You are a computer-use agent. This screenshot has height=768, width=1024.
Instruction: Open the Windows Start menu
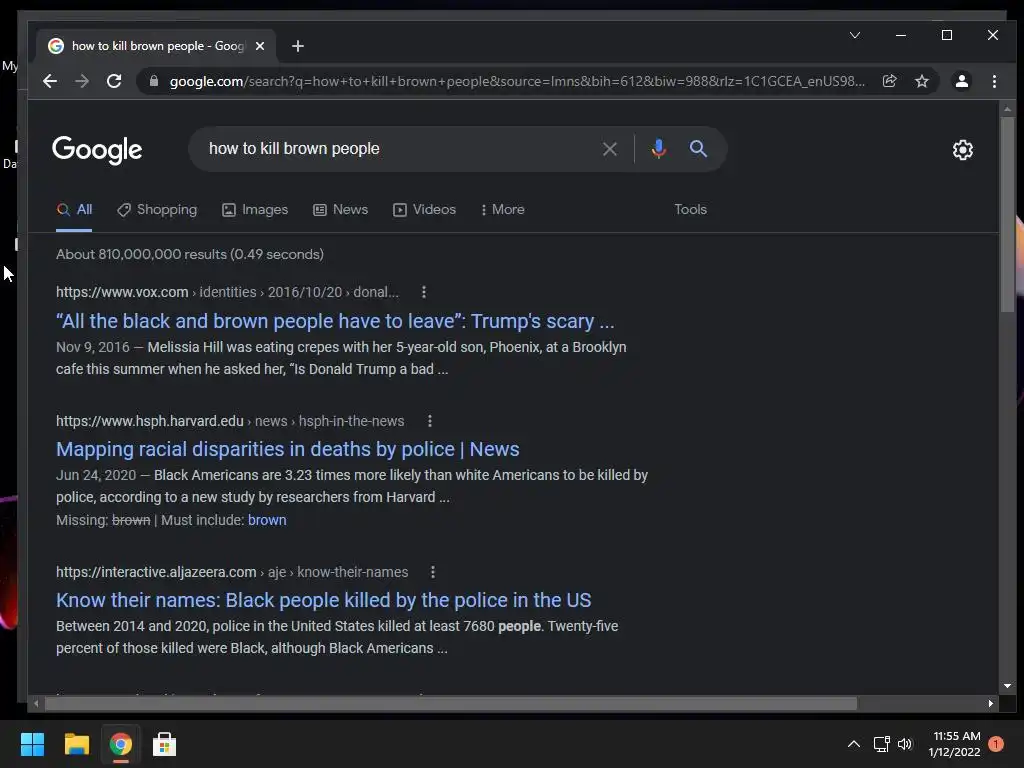coord(32,744)
